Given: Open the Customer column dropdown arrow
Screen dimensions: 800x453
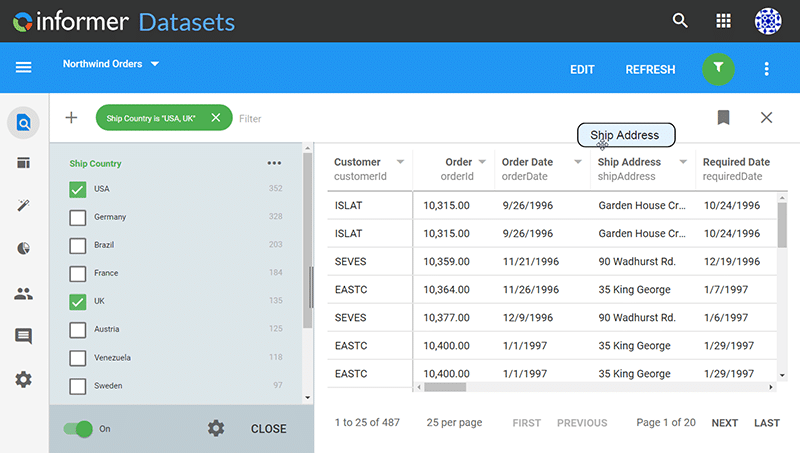Looking at the screenshot, I should click(401, 162).
